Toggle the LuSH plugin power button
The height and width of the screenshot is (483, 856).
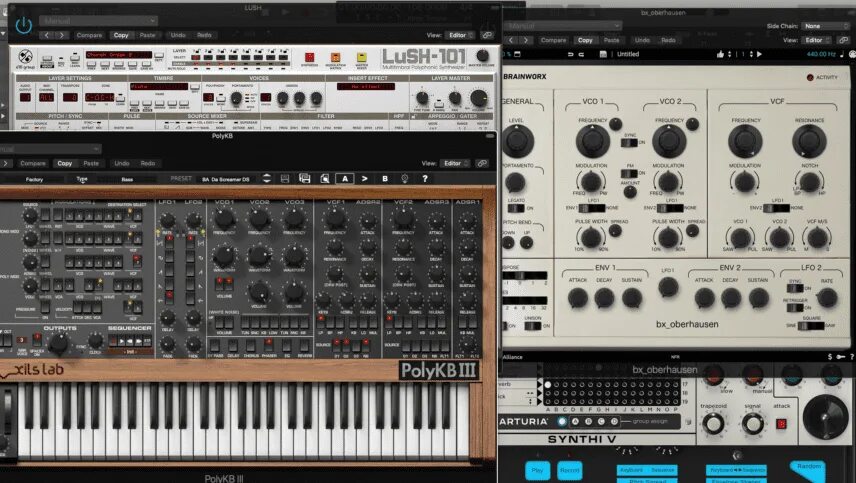[x=23, y=25]
